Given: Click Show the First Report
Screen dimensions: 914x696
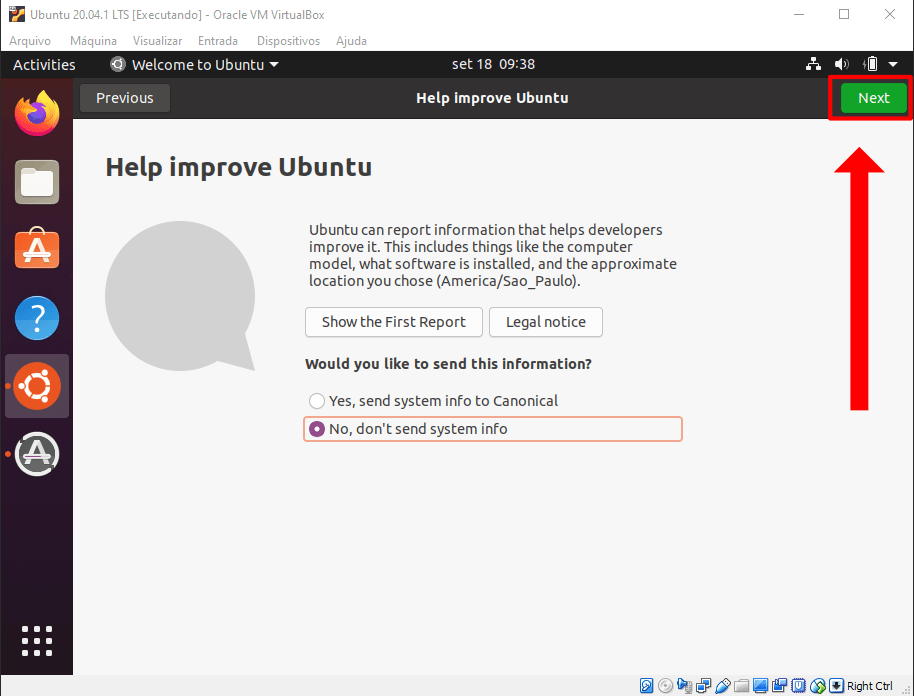Looking at the screenshot, I should (x=393, y=322).
